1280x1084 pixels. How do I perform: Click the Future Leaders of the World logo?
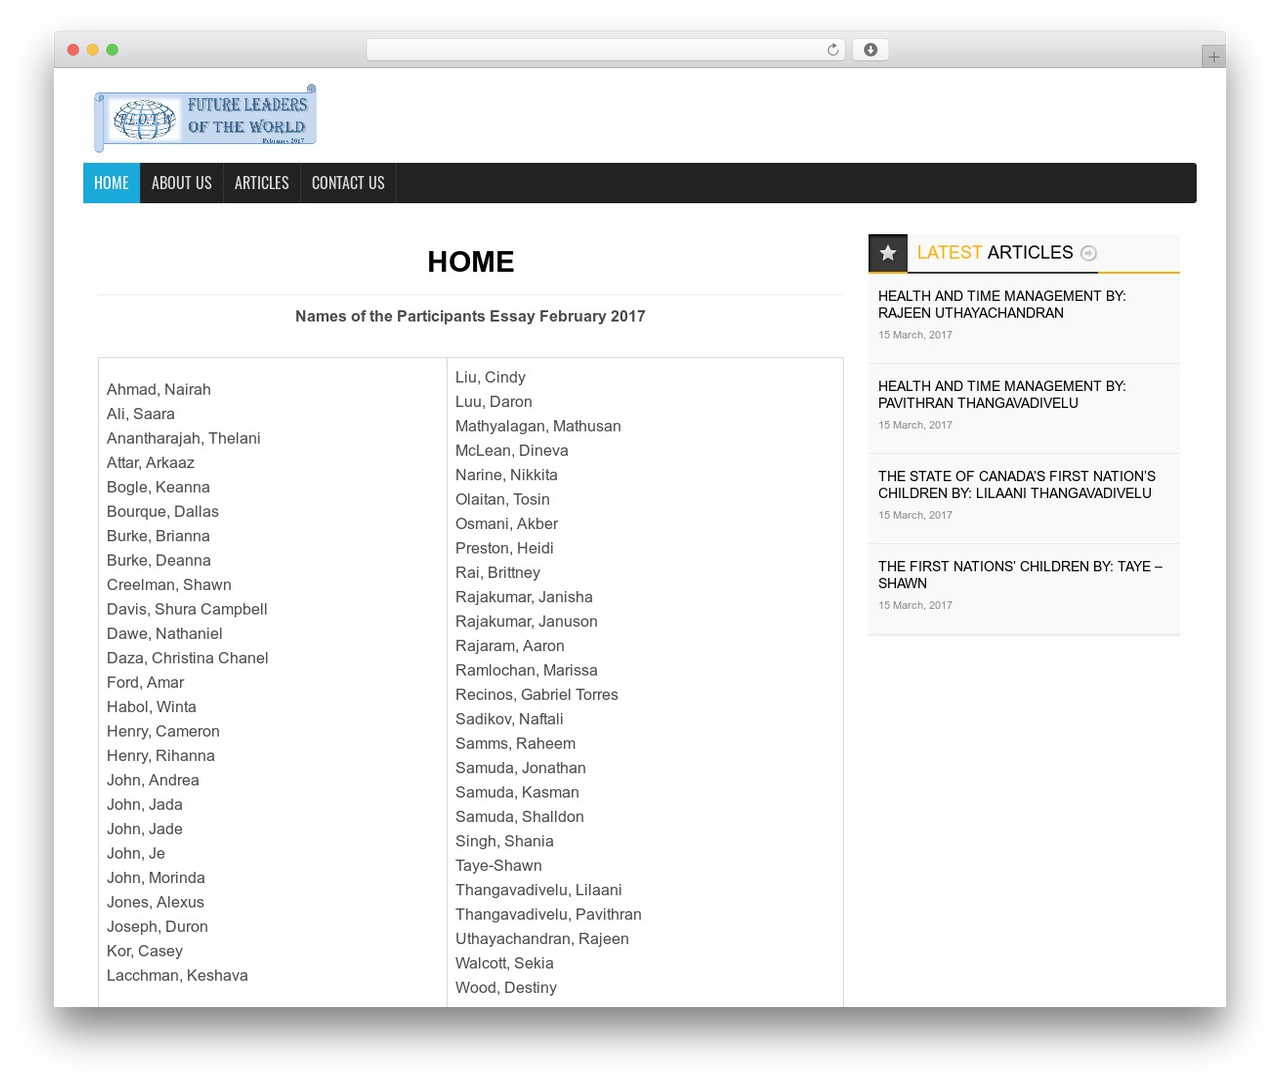(x=205, y=118)
